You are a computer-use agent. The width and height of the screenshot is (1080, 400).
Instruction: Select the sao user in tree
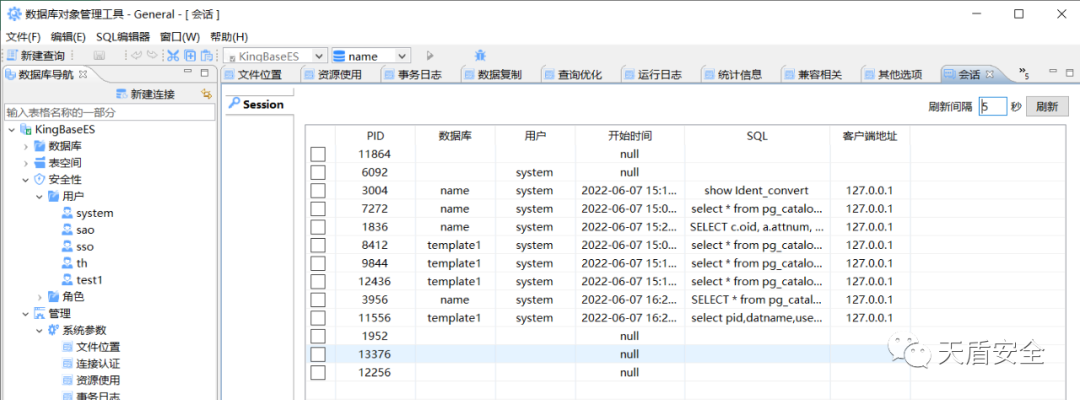[x=85, y=230]
